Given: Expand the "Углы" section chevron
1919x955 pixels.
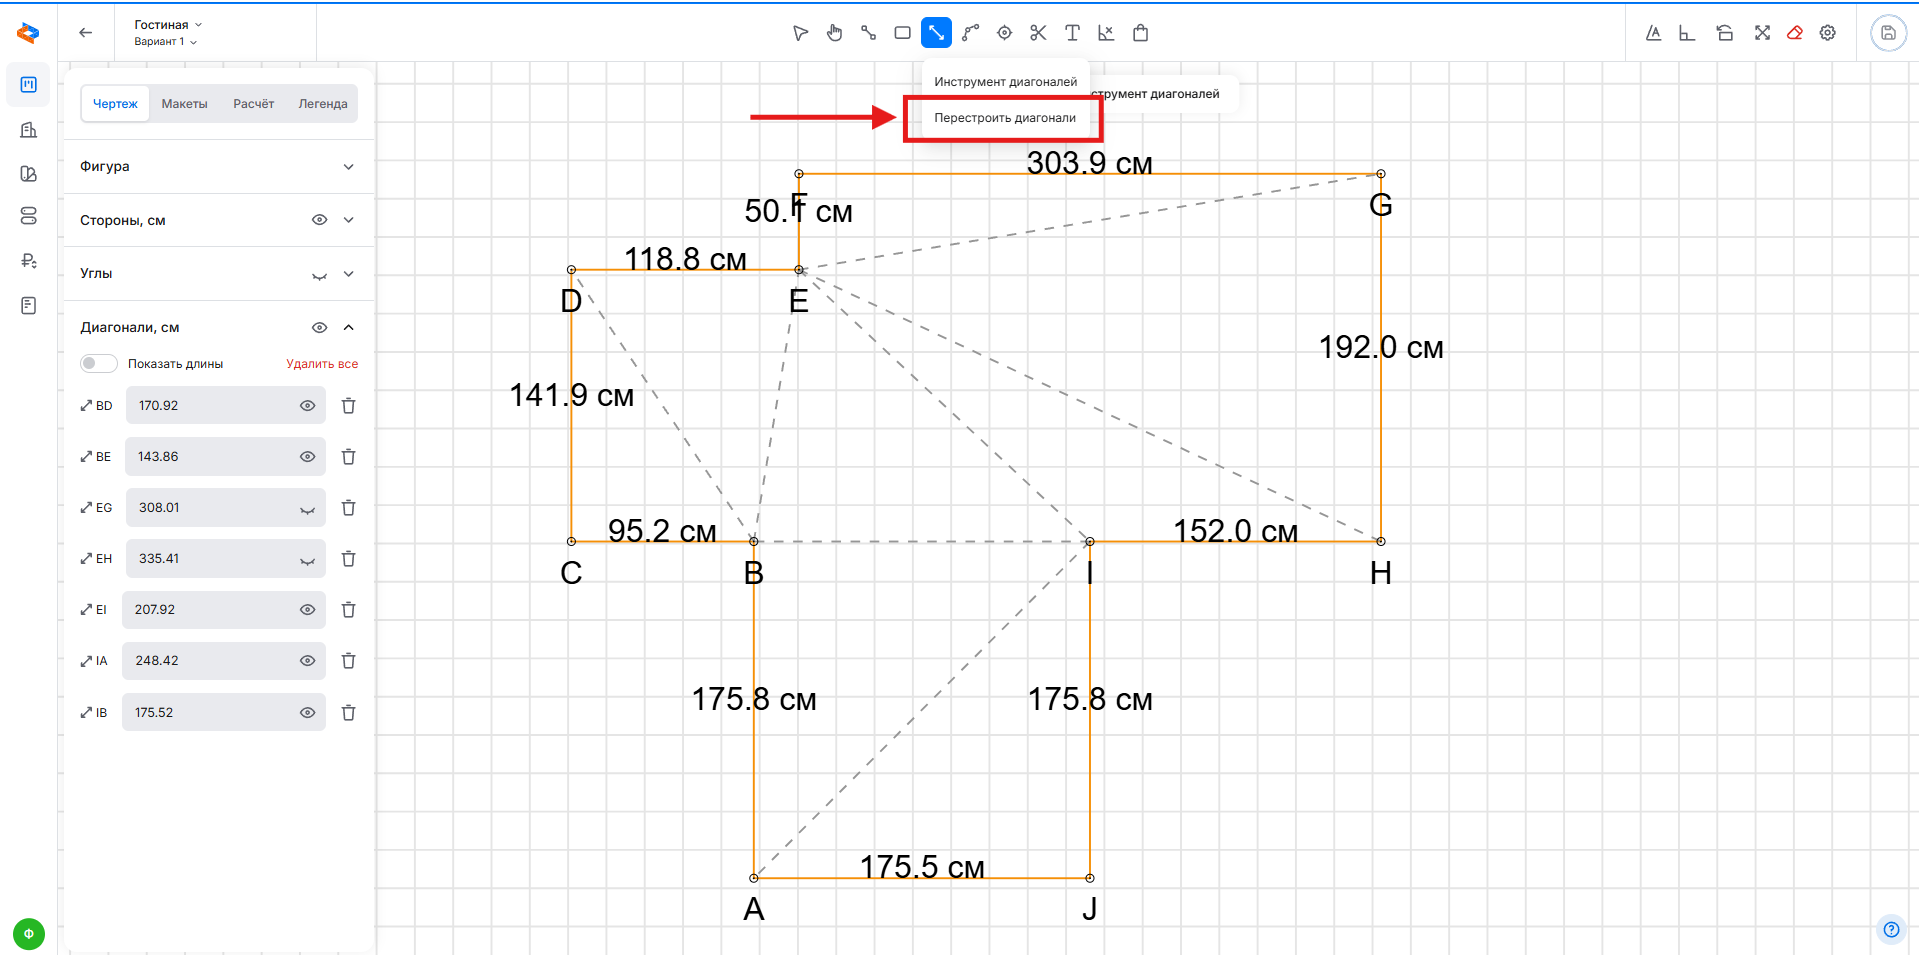Looking at the screenshot, I should click(348, 274).
